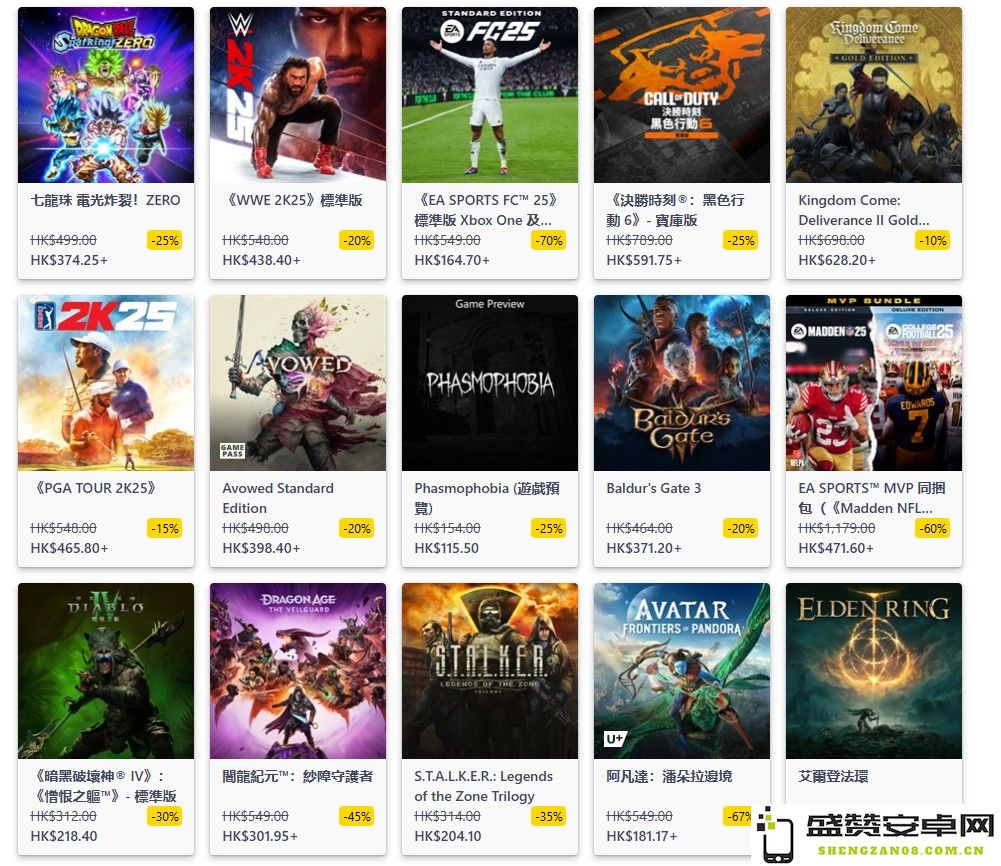Click the HK$115.50 Phasmophobia price
The image size is (1001, 866).
(446, 548)
